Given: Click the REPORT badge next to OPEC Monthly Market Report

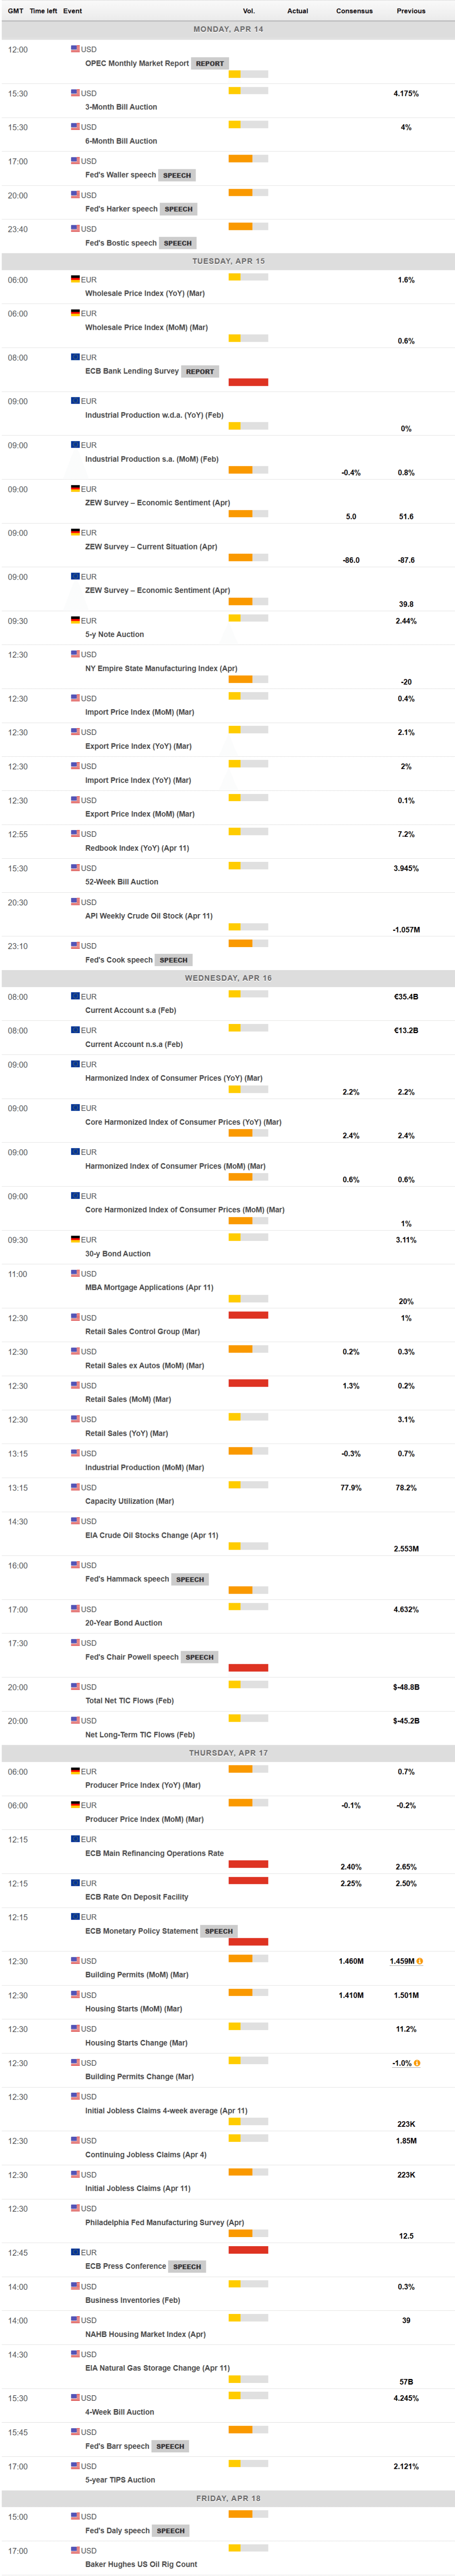Looking at the screenshot, I should point(210,63).
